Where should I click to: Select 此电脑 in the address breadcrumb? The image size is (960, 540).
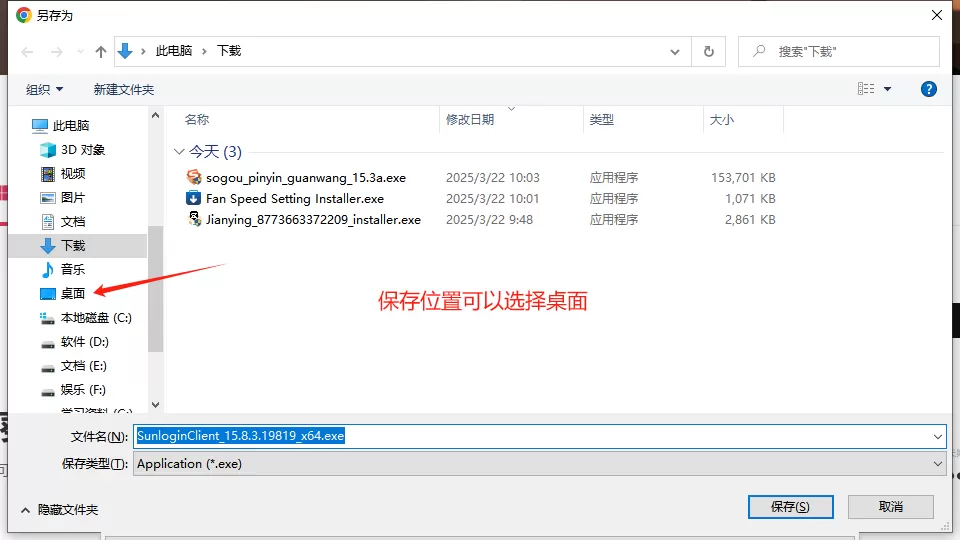pyautogui.click(x=174, y=51)
